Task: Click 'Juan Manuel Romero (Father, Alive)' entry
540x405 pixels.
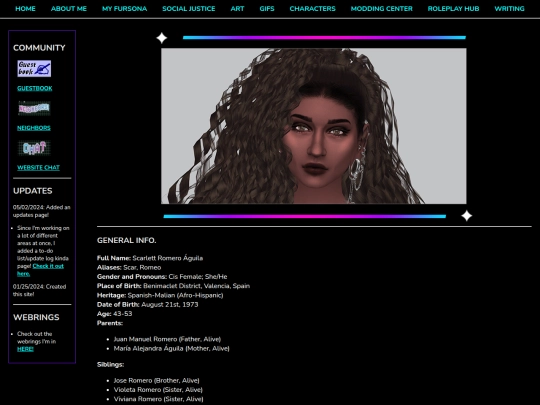Action: (167, 339)
